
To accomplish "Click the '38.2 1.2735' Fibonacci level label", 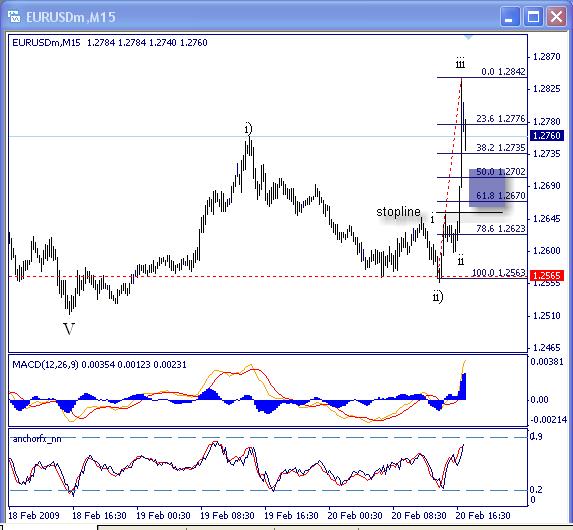I will pos(501,148).
